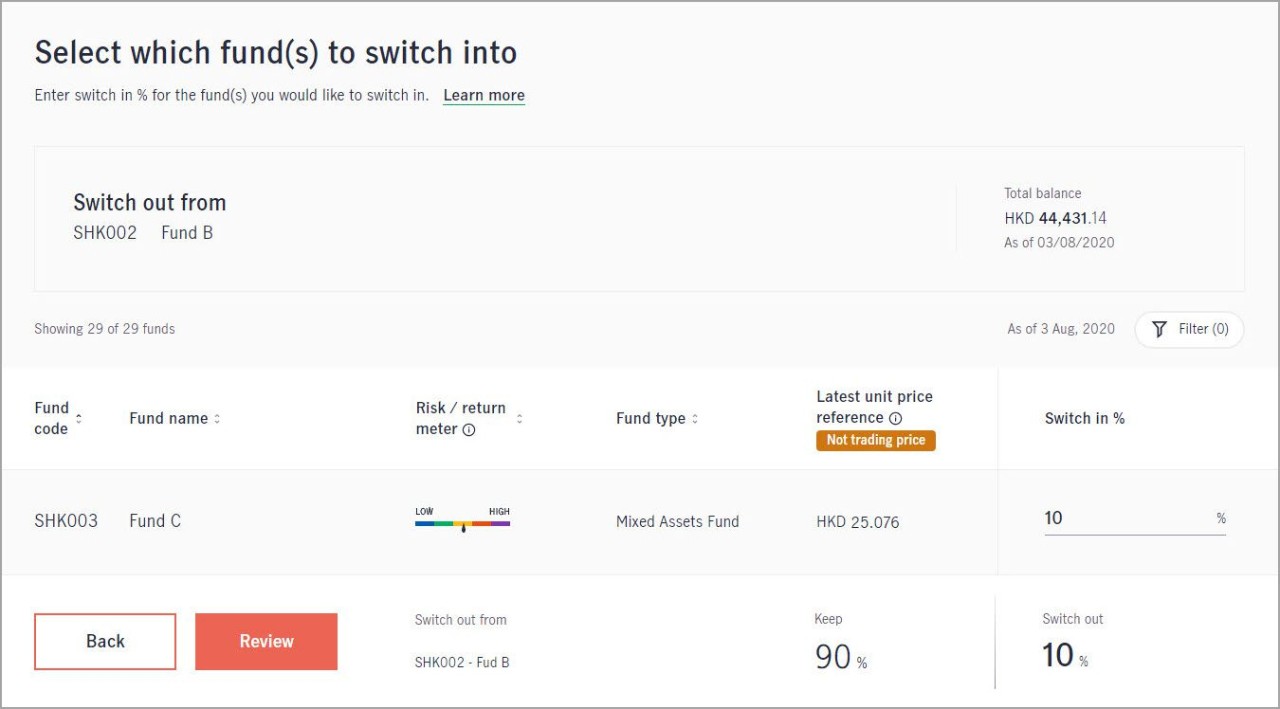Viewport: 1280px width, 709px height.
Task: Sort by Fund type using its arrows
Action: (695, 419)
